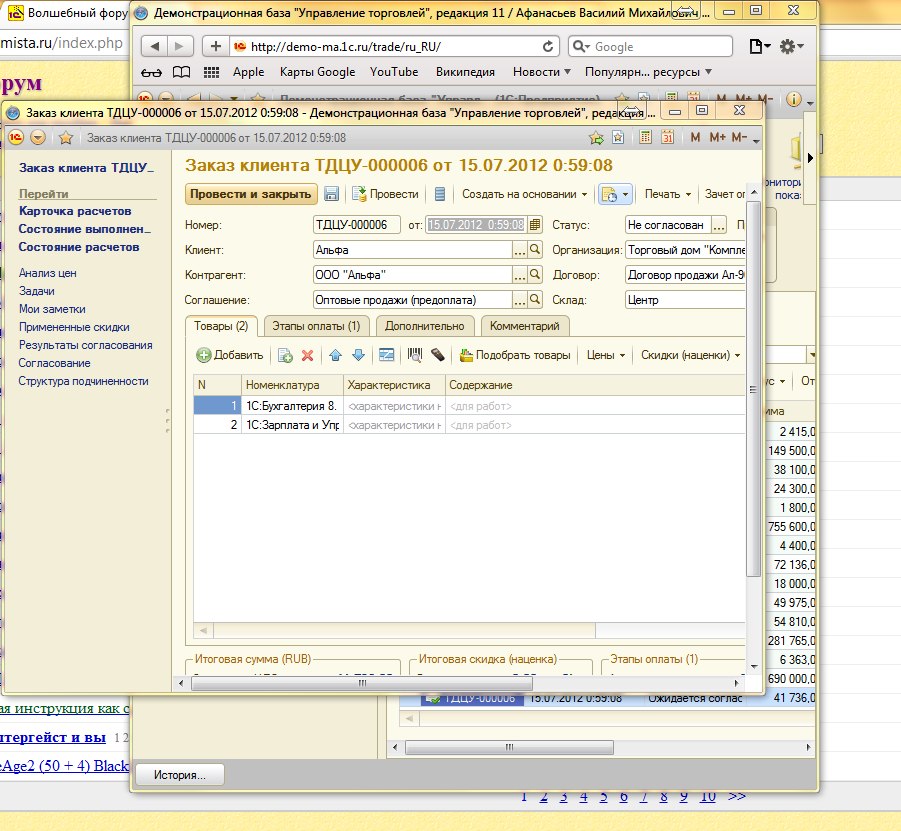Viewport: 901px width, 831px height.
Task: Delete the row with the red X icon
Action: tap(307, 355)
